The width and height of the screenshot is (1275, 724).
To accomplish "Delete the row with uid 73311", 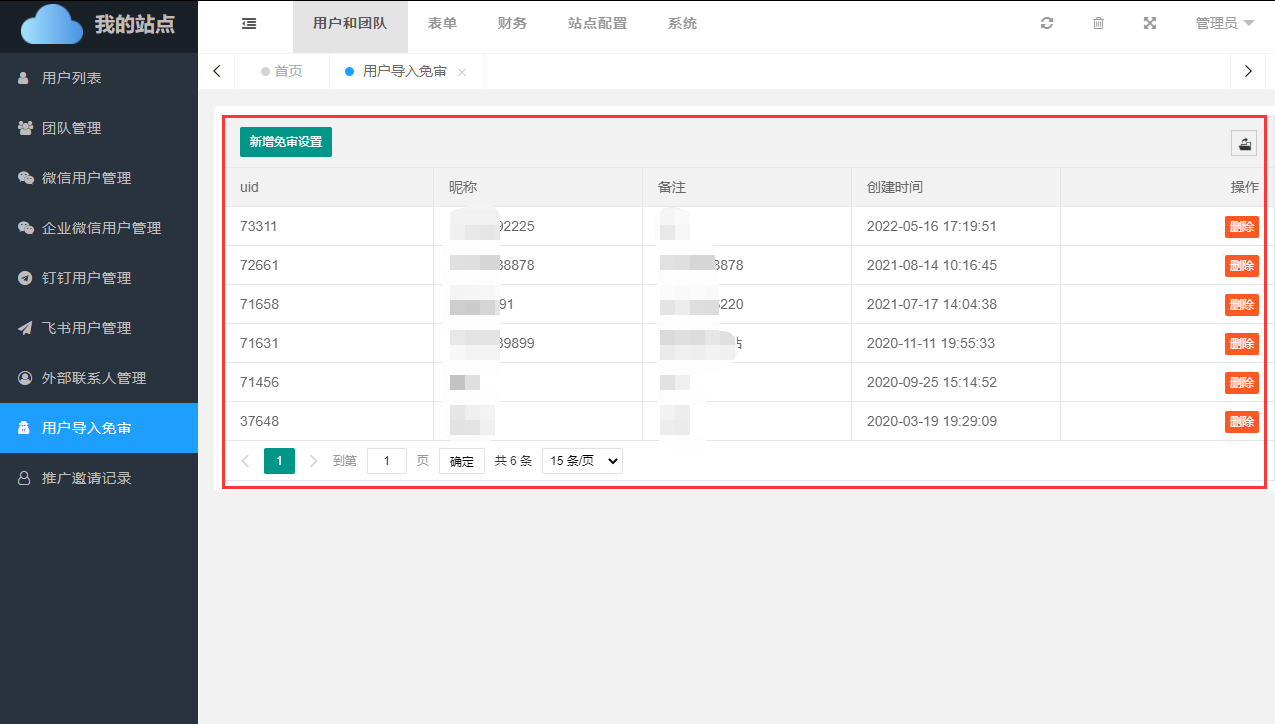I will coord(1241,227).
